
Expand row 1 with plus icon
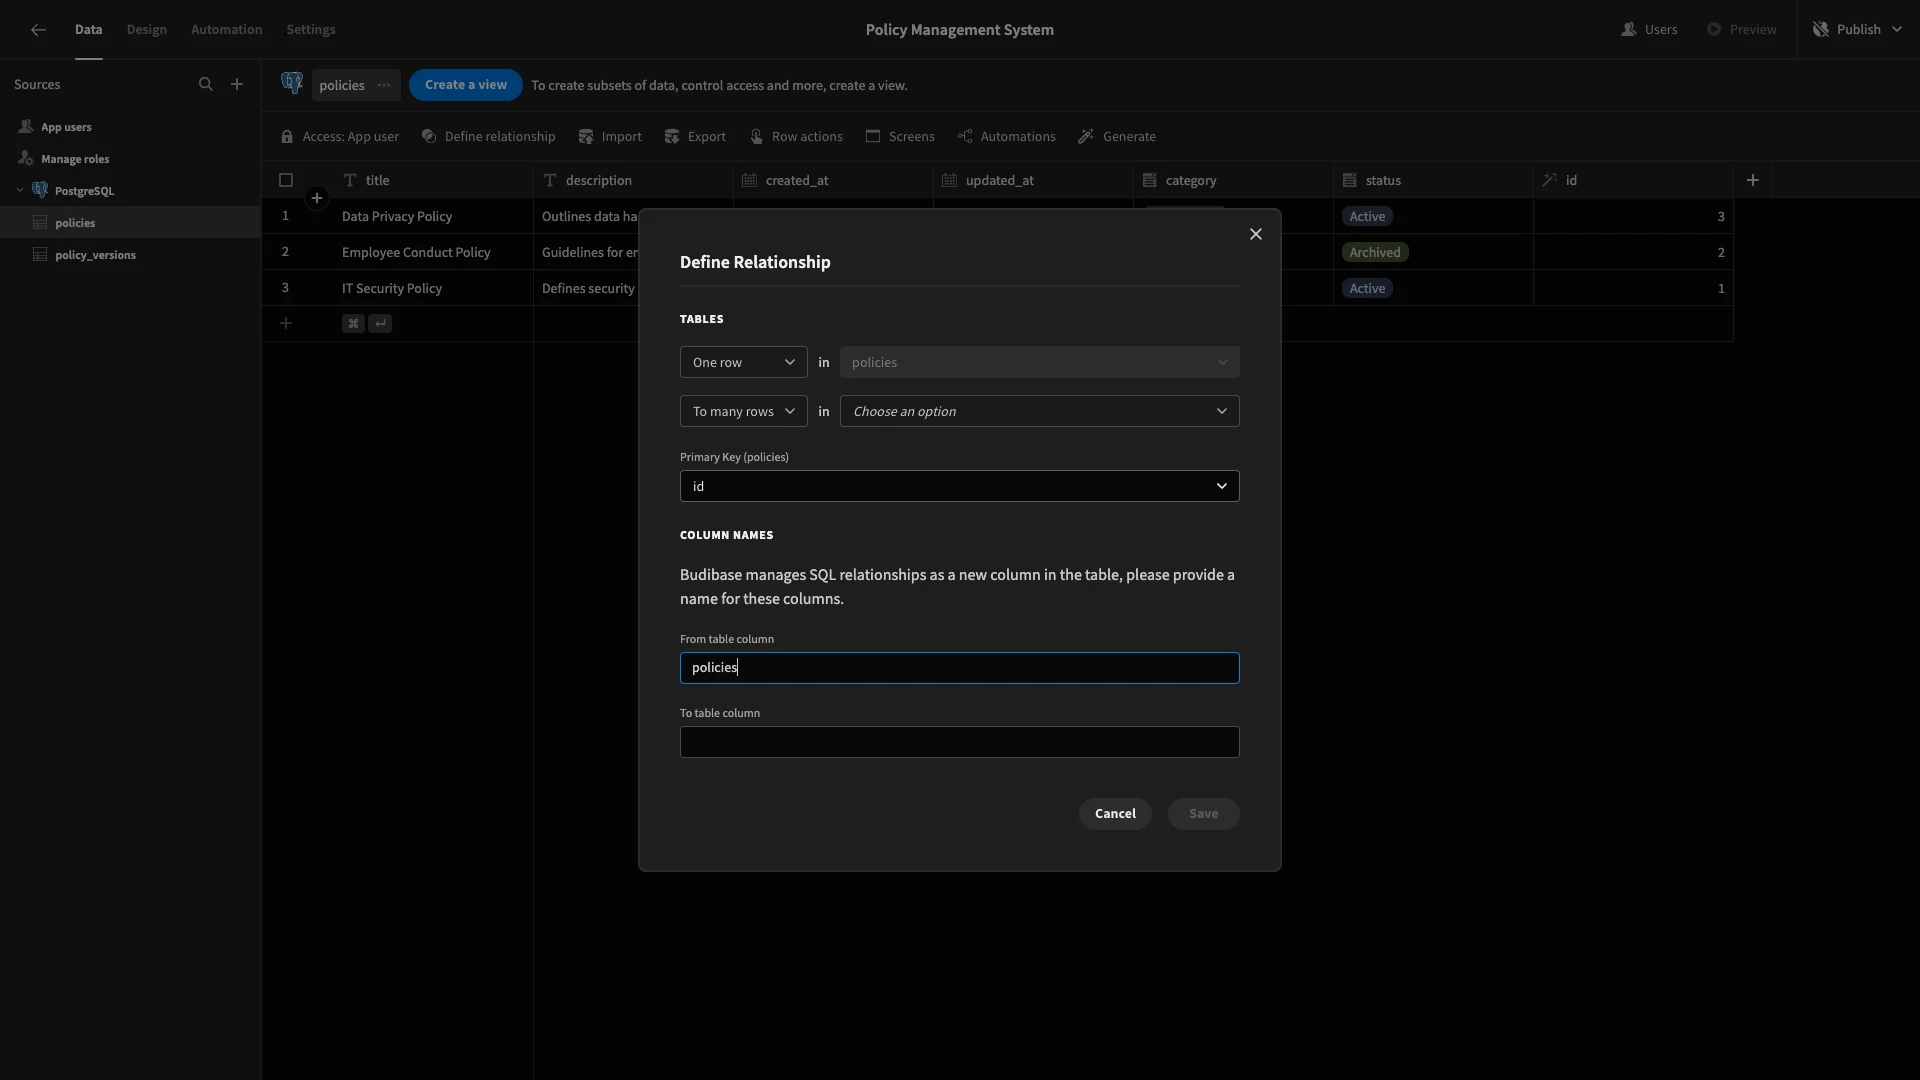tap(317, 199)
